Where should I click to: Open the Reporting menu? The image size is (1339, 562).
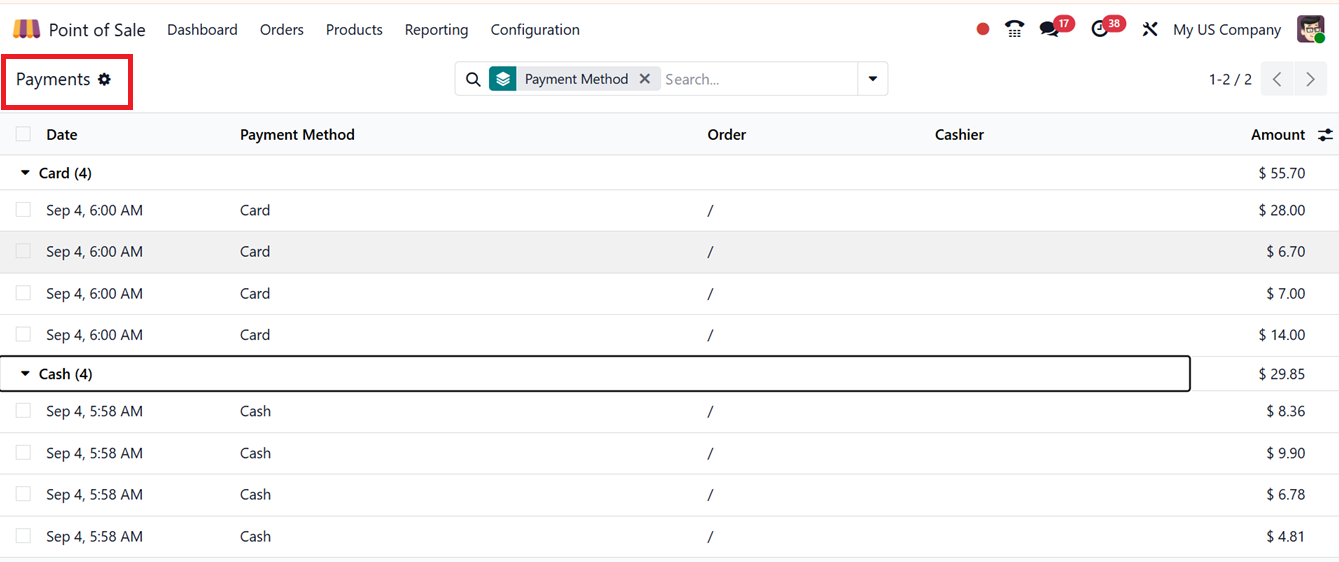pyautogui.click(x=436, y=30)
